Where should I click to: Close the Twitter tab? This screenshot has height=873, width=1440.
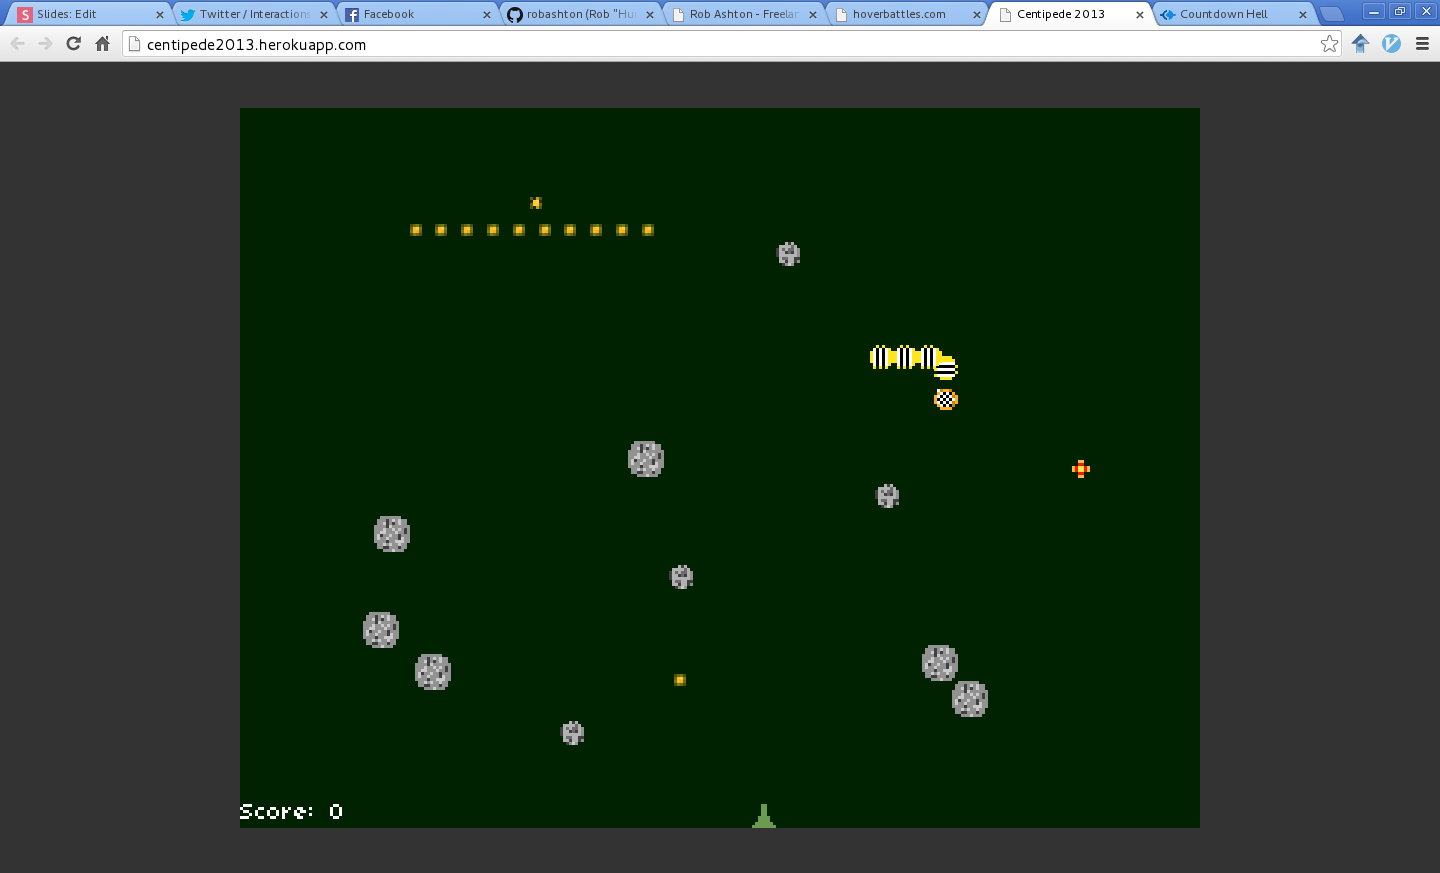(x=323, y=15)
